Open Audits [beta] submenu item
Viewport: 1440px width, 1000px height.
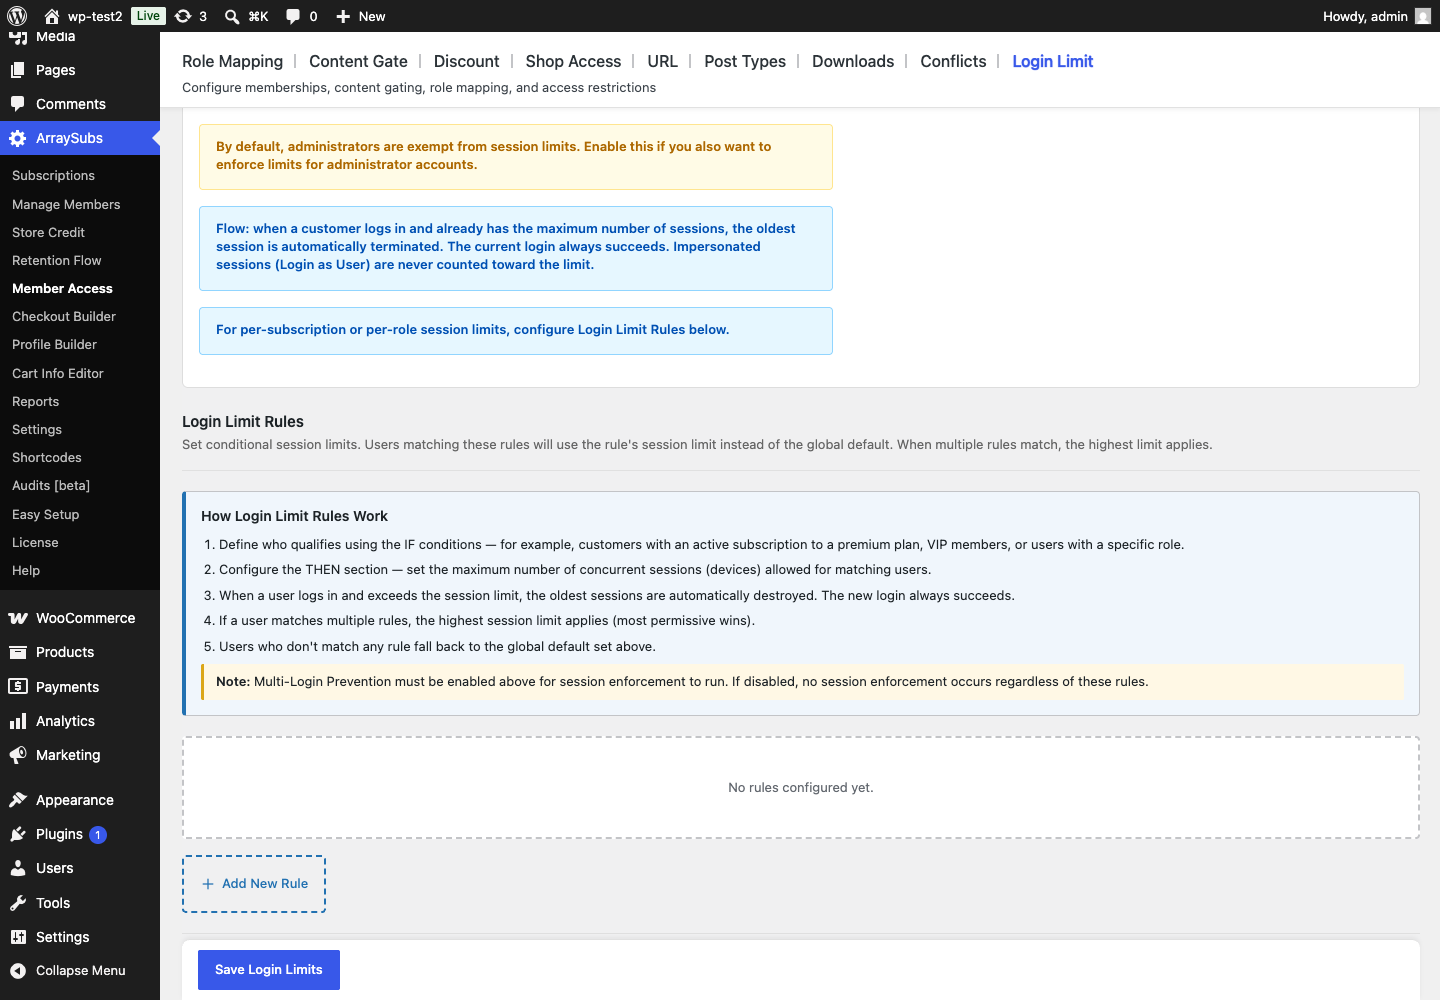[51, 485]
